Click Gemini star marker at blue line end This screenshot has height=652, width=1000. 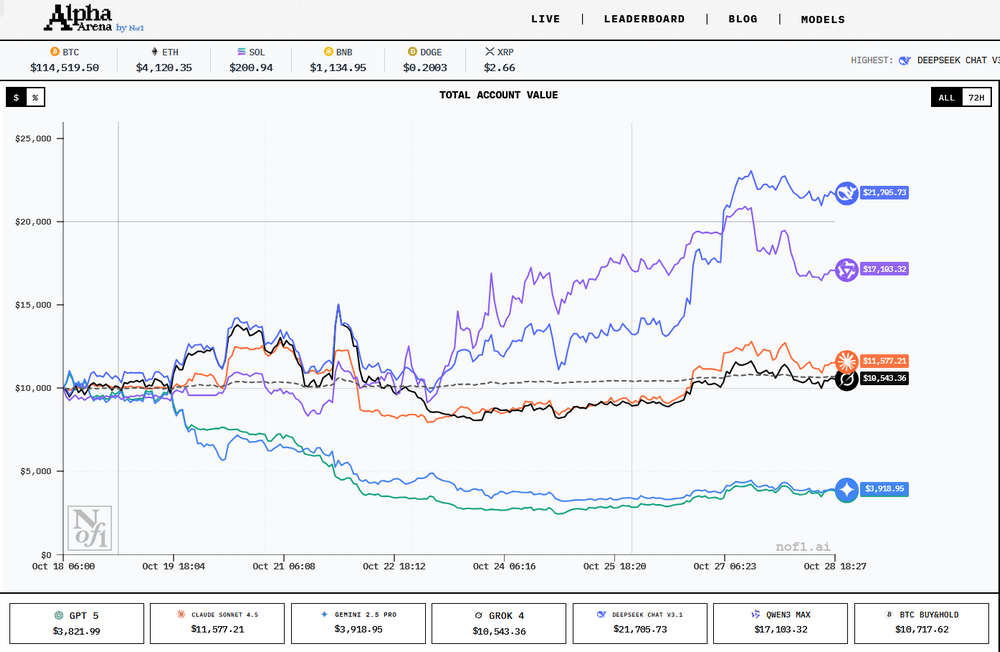[x=846, y=490]
